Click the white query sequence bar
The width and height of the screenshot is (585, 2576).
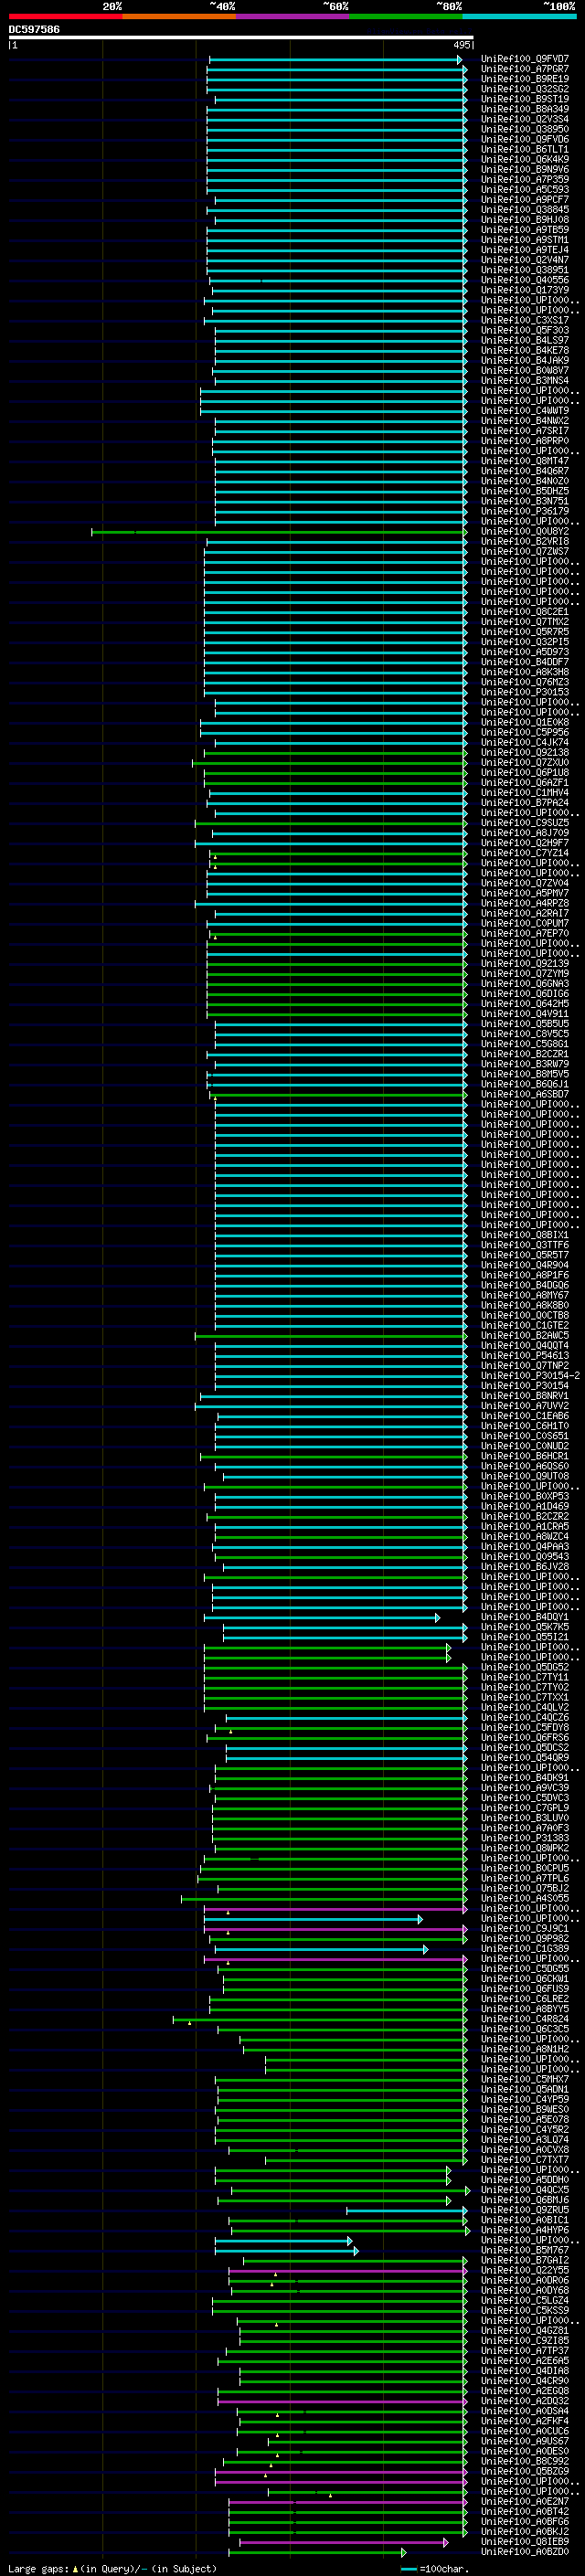(241, 37)
